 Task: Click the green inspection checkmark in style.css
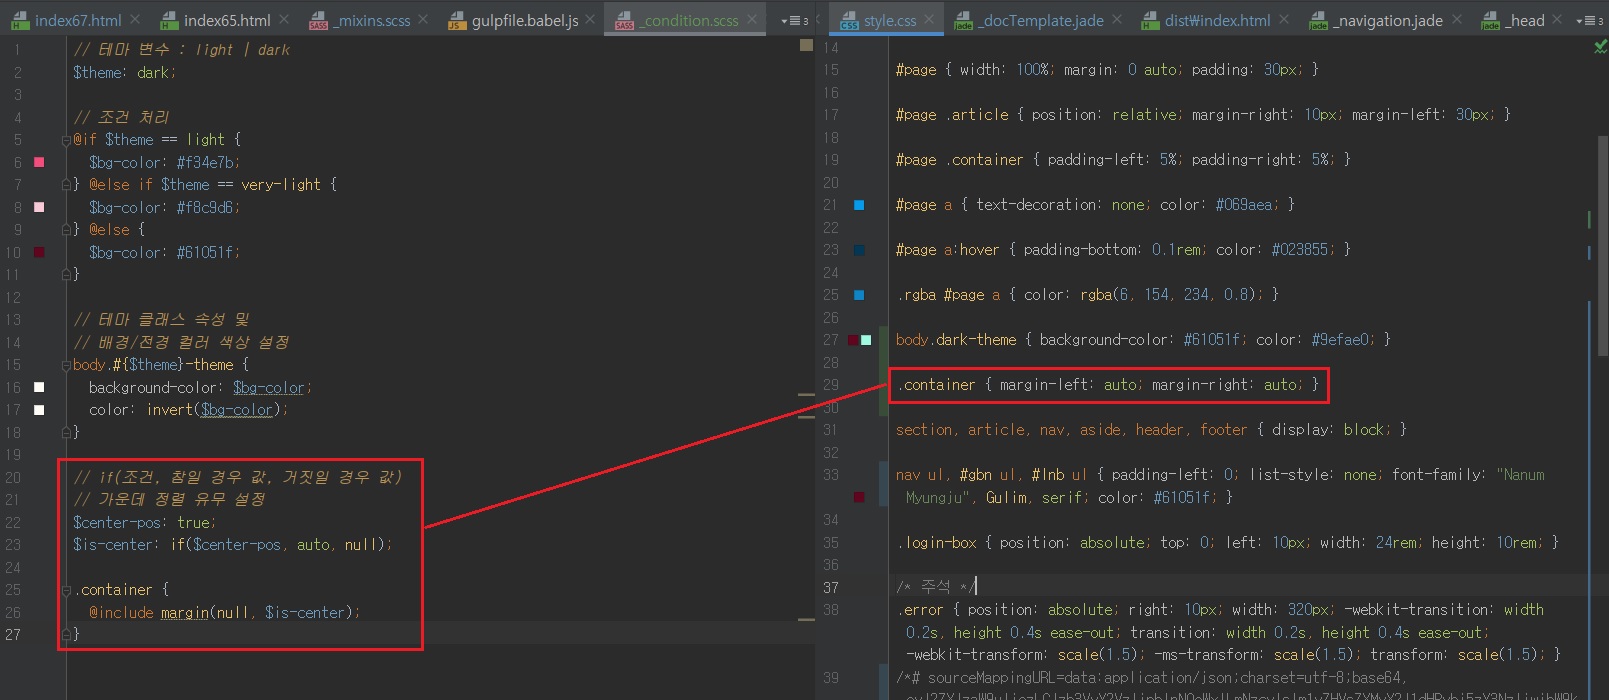click(x=1600, y=47)
